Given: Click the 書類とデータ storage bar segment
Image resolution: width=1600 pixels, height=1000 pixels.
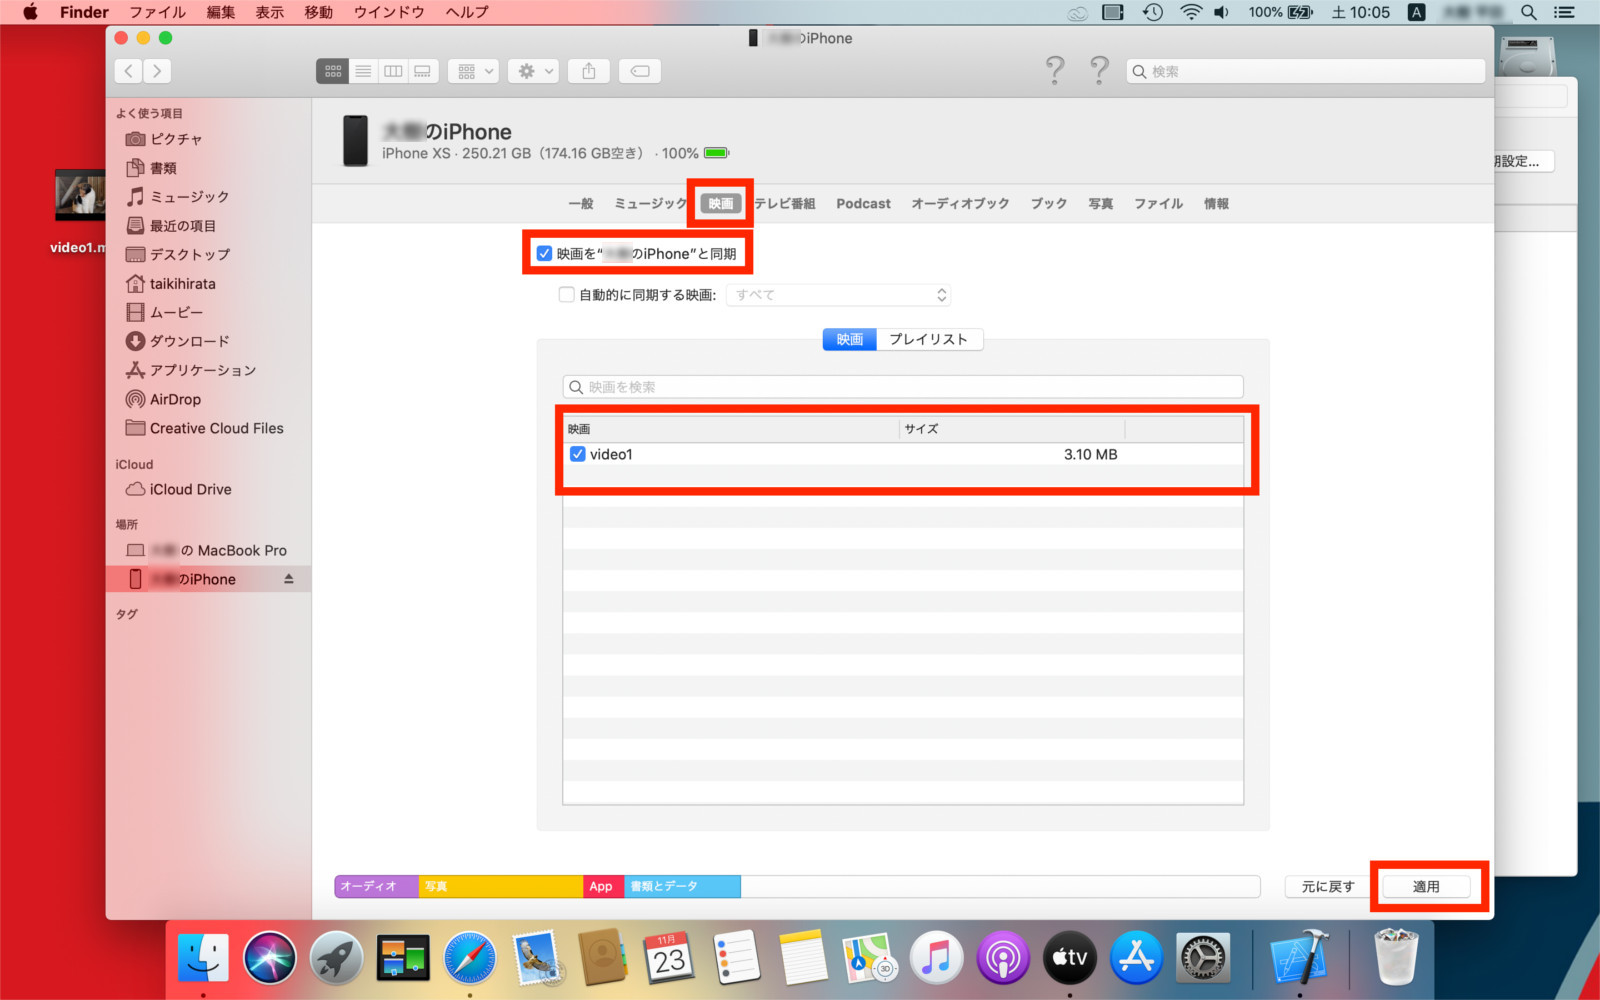Looking at the screenshot, I should click(x=682, y=887).
